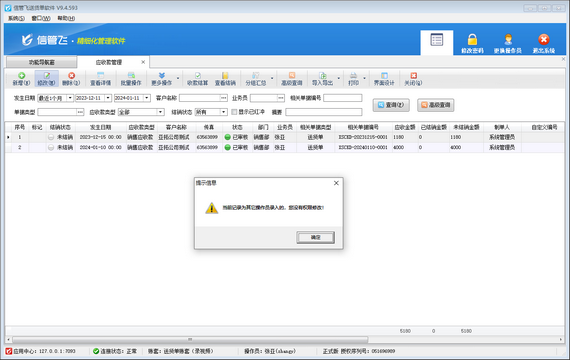Open 界面设计 interface design tool
This screenshot has height=360, width=570.
384,79
